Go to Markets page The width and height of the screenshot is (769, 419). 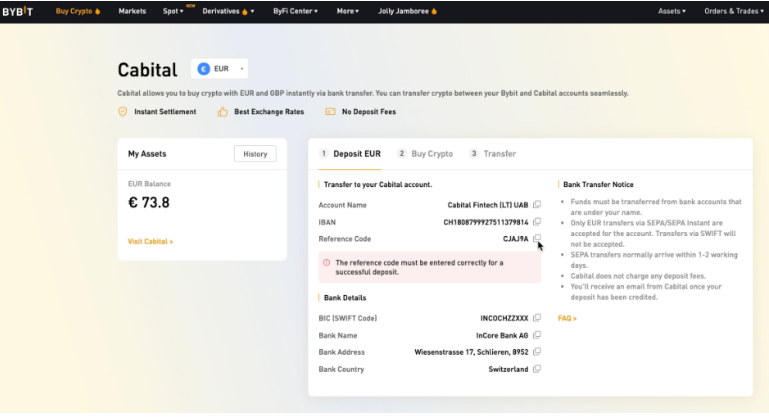point(132,11)
